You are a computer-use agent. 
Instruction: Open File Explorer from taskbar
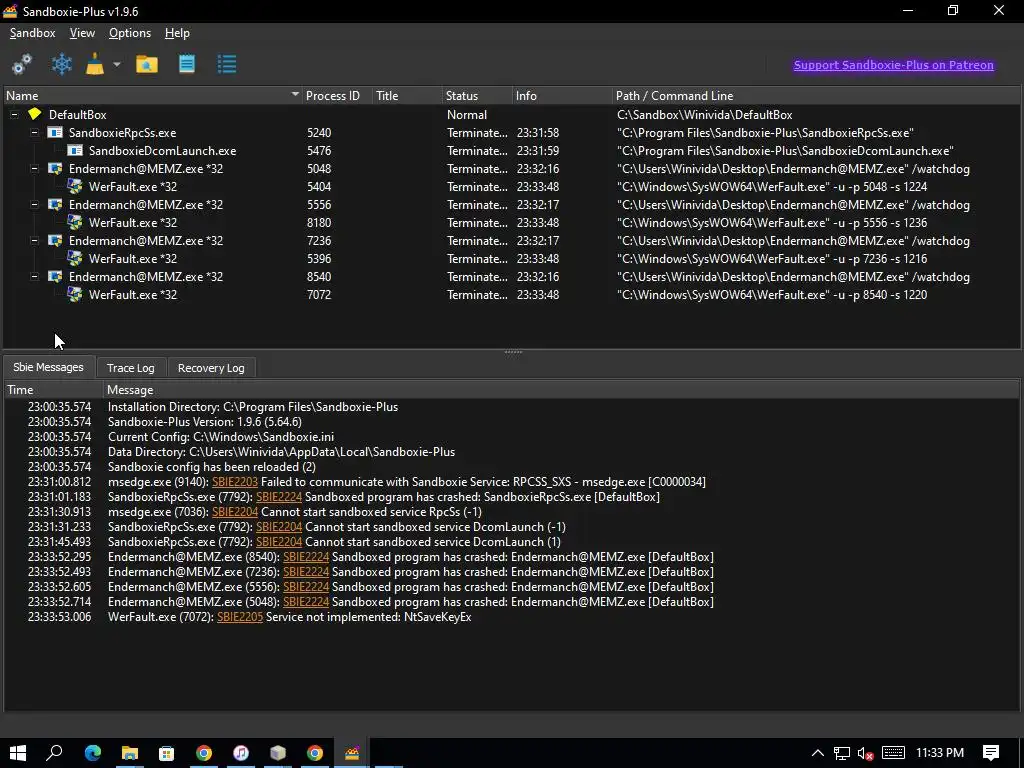[130, 753]
